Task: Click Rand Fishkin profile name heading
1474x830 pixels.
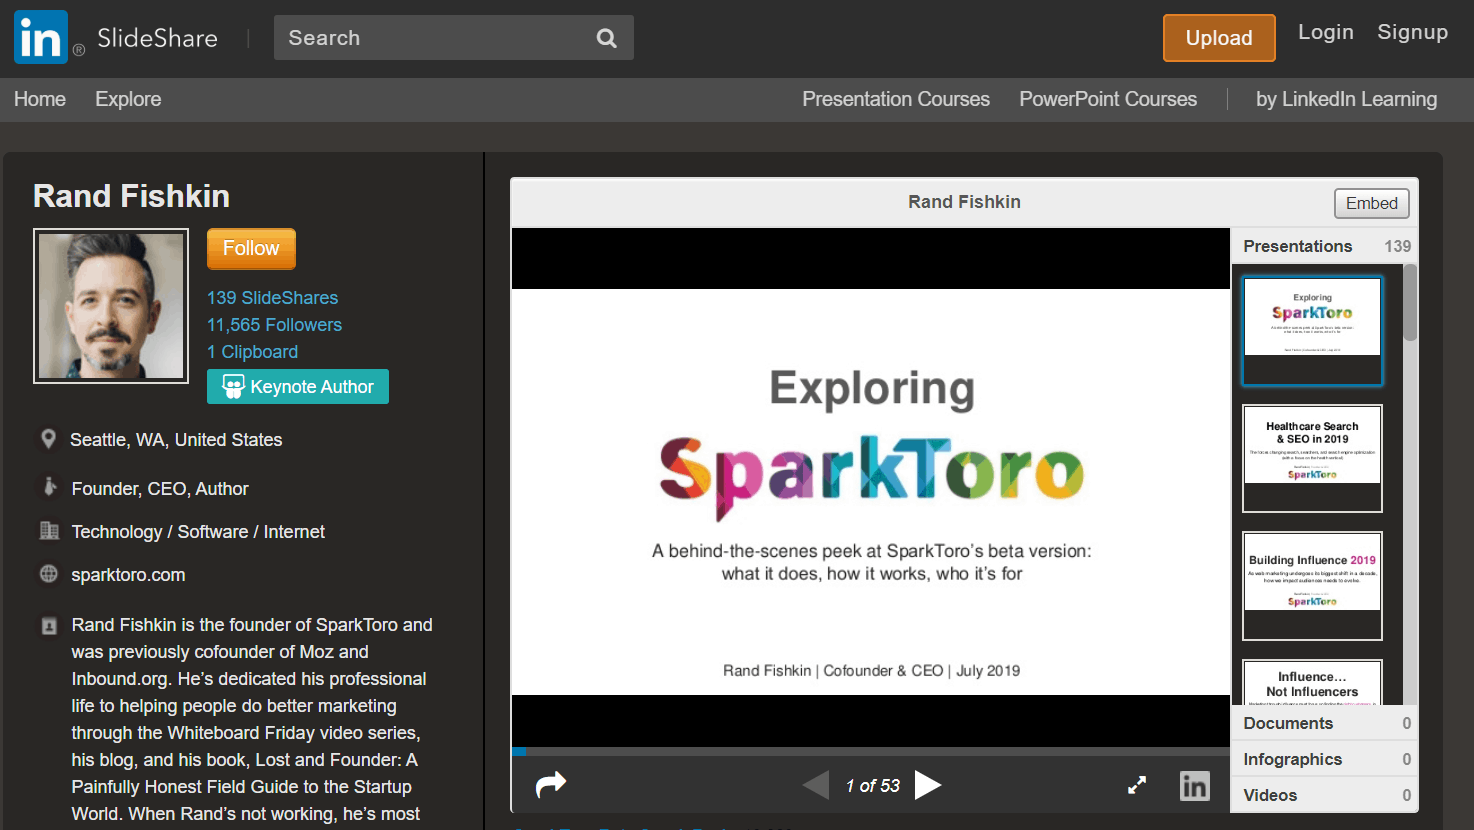Action: 131,196
